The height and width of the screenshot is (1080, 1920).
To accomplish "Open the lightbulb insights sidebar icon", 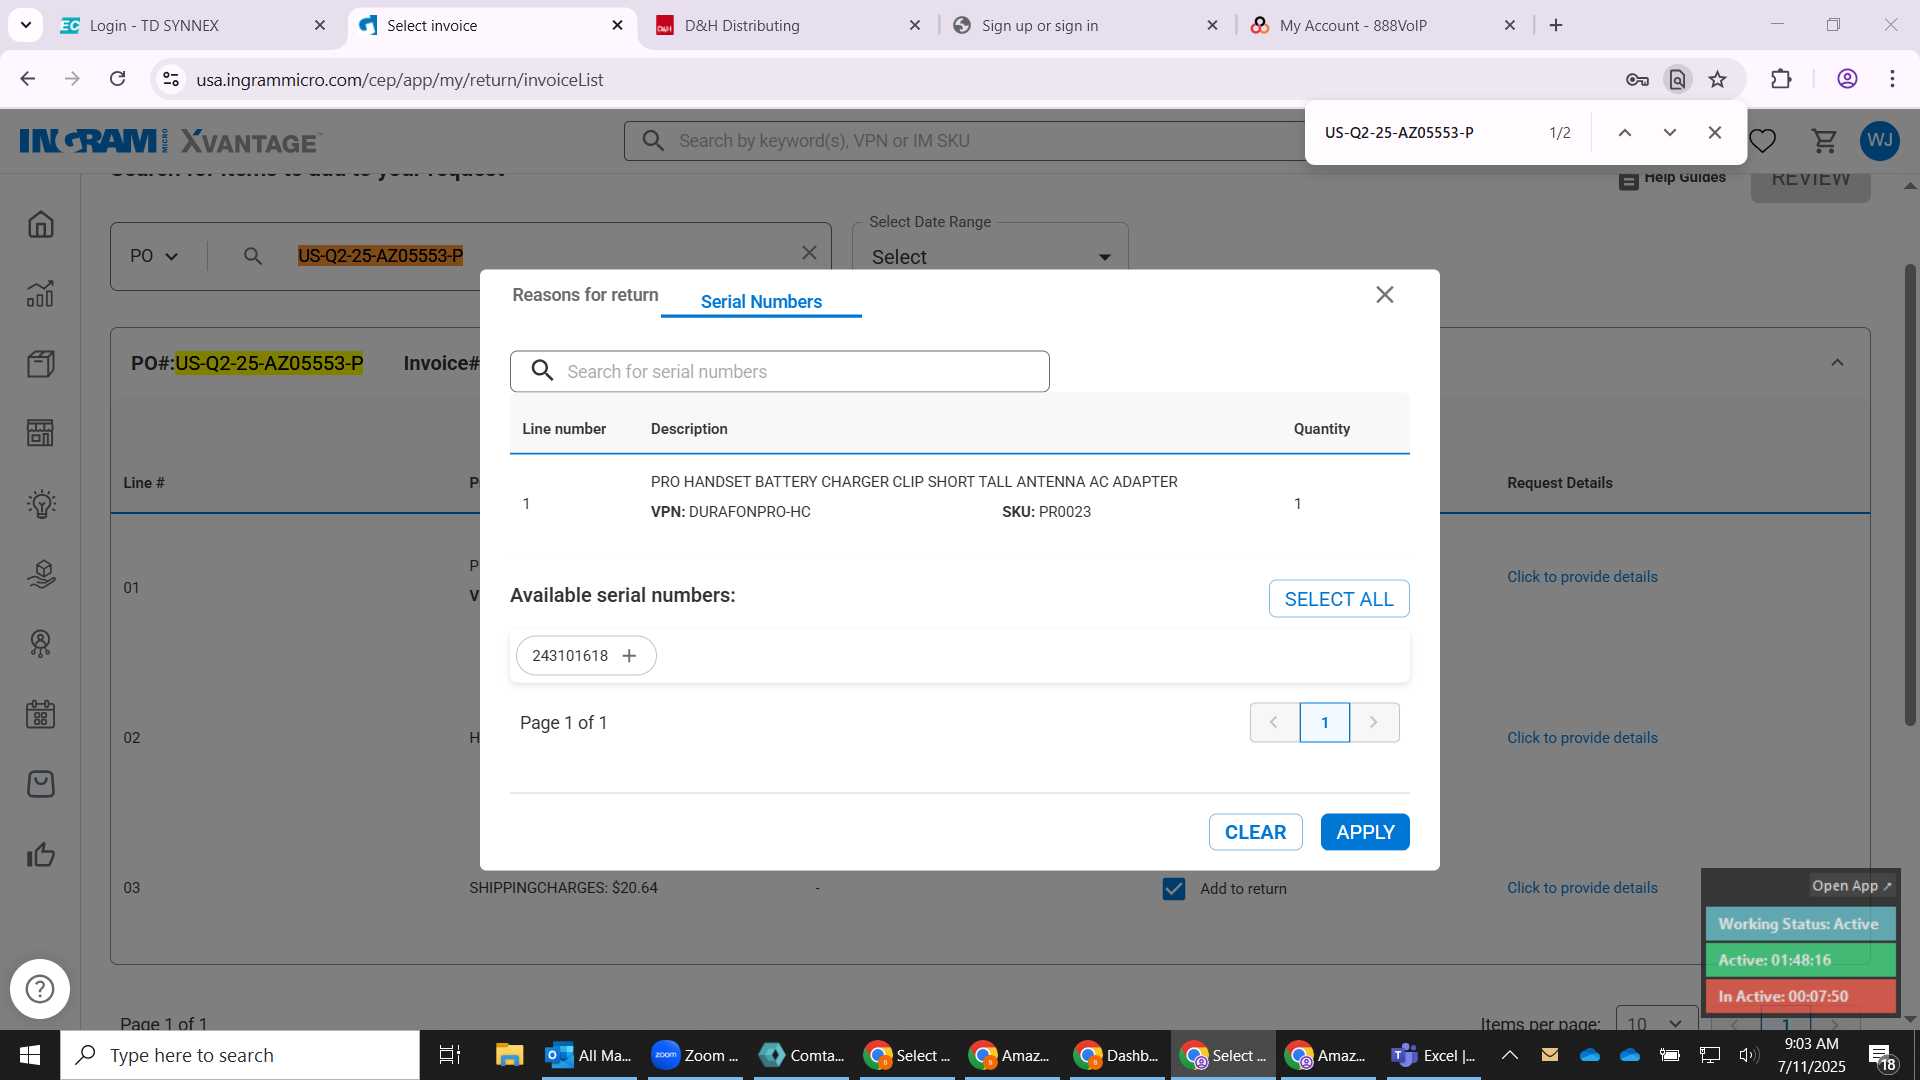I will [41, 504].
